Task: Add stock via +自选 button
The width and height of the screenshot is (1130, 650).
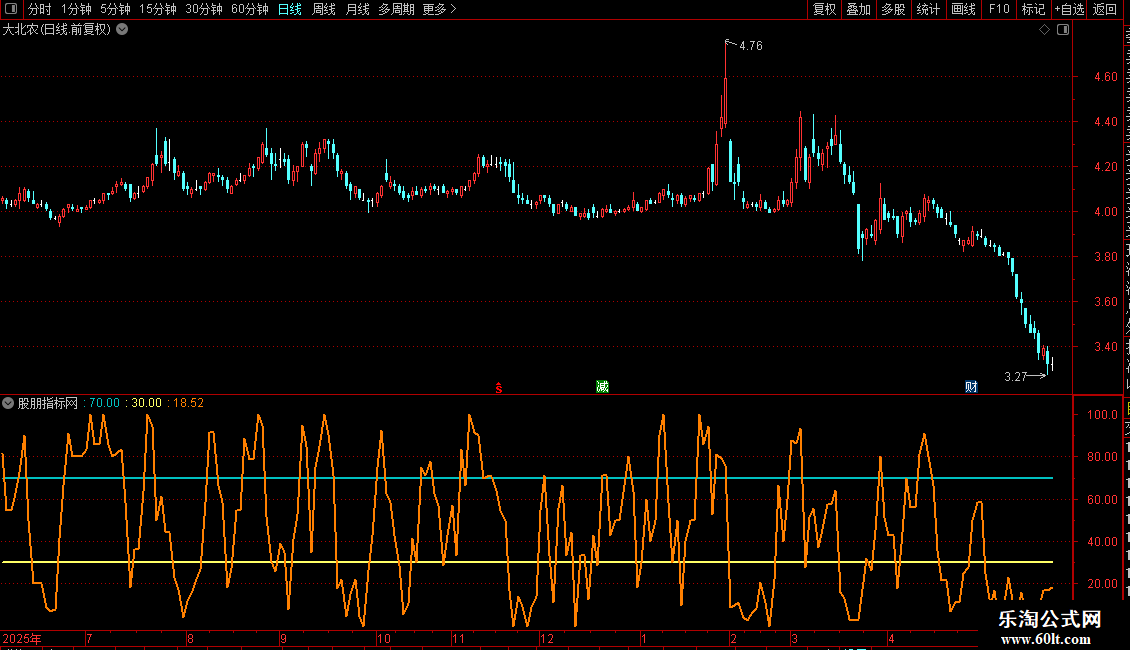Action: click(1069, 9)
